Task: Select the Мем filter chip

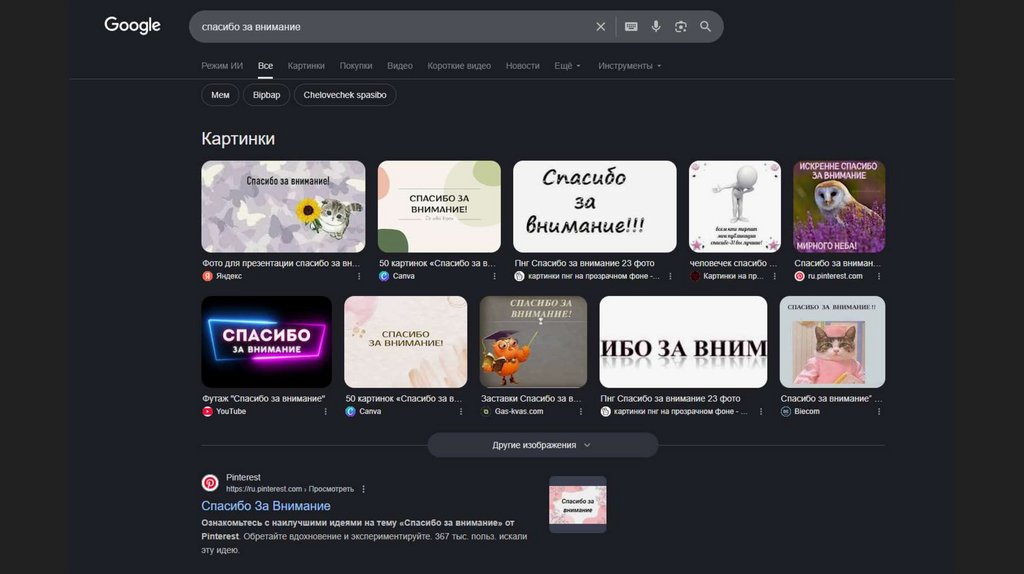Action: (220, 95)
